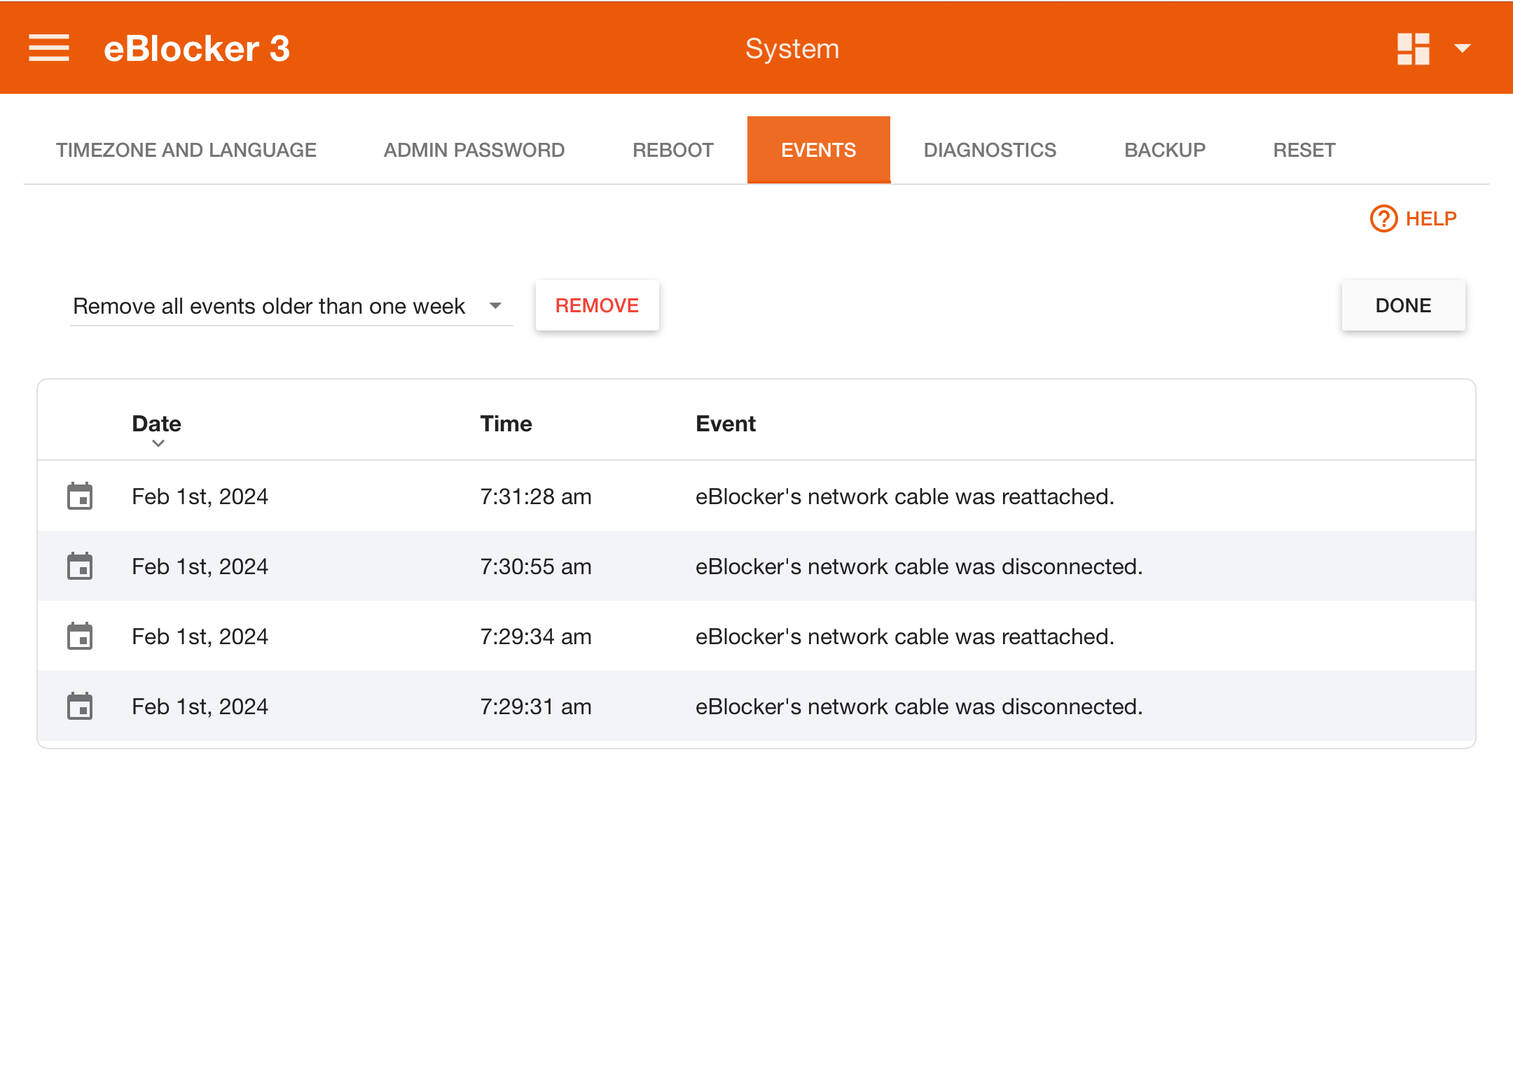Sort events by Date column header

156,424
